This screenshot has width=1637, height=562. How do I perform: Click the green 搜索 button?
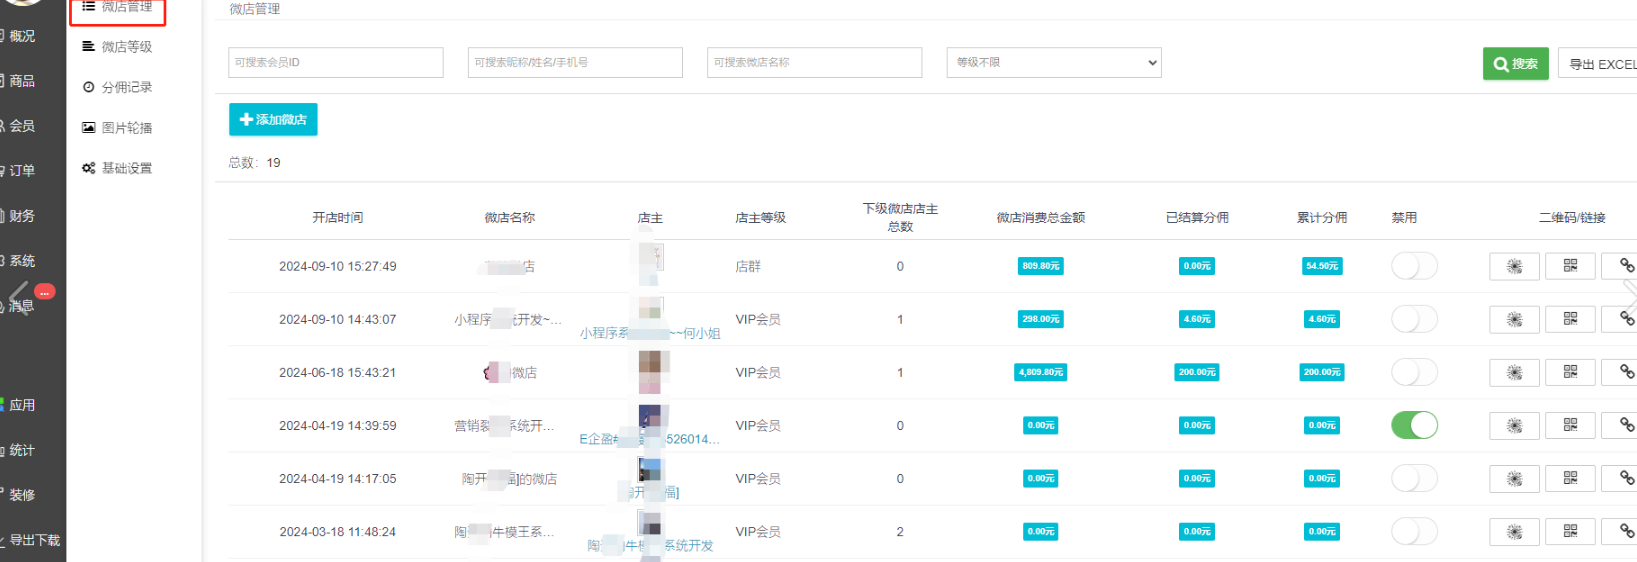click(1515, 64)
